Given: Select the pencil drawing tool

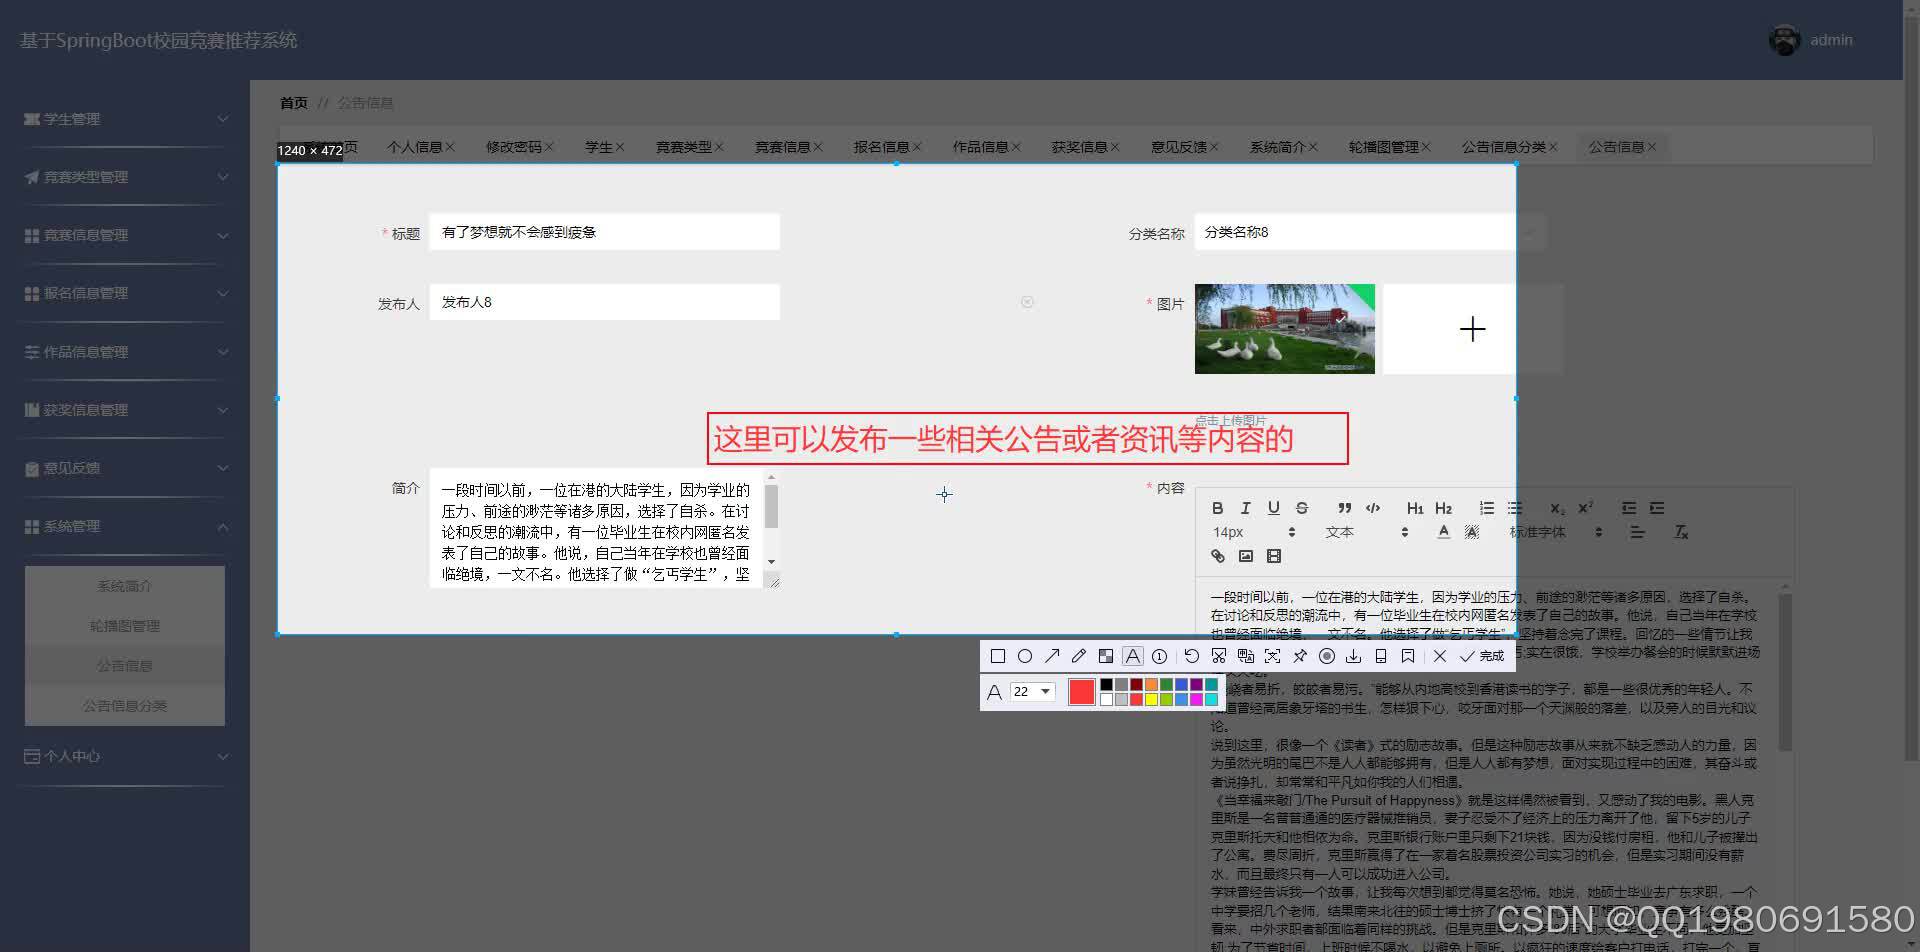Looking at the screenshot, I should (x=1078, y=655).
